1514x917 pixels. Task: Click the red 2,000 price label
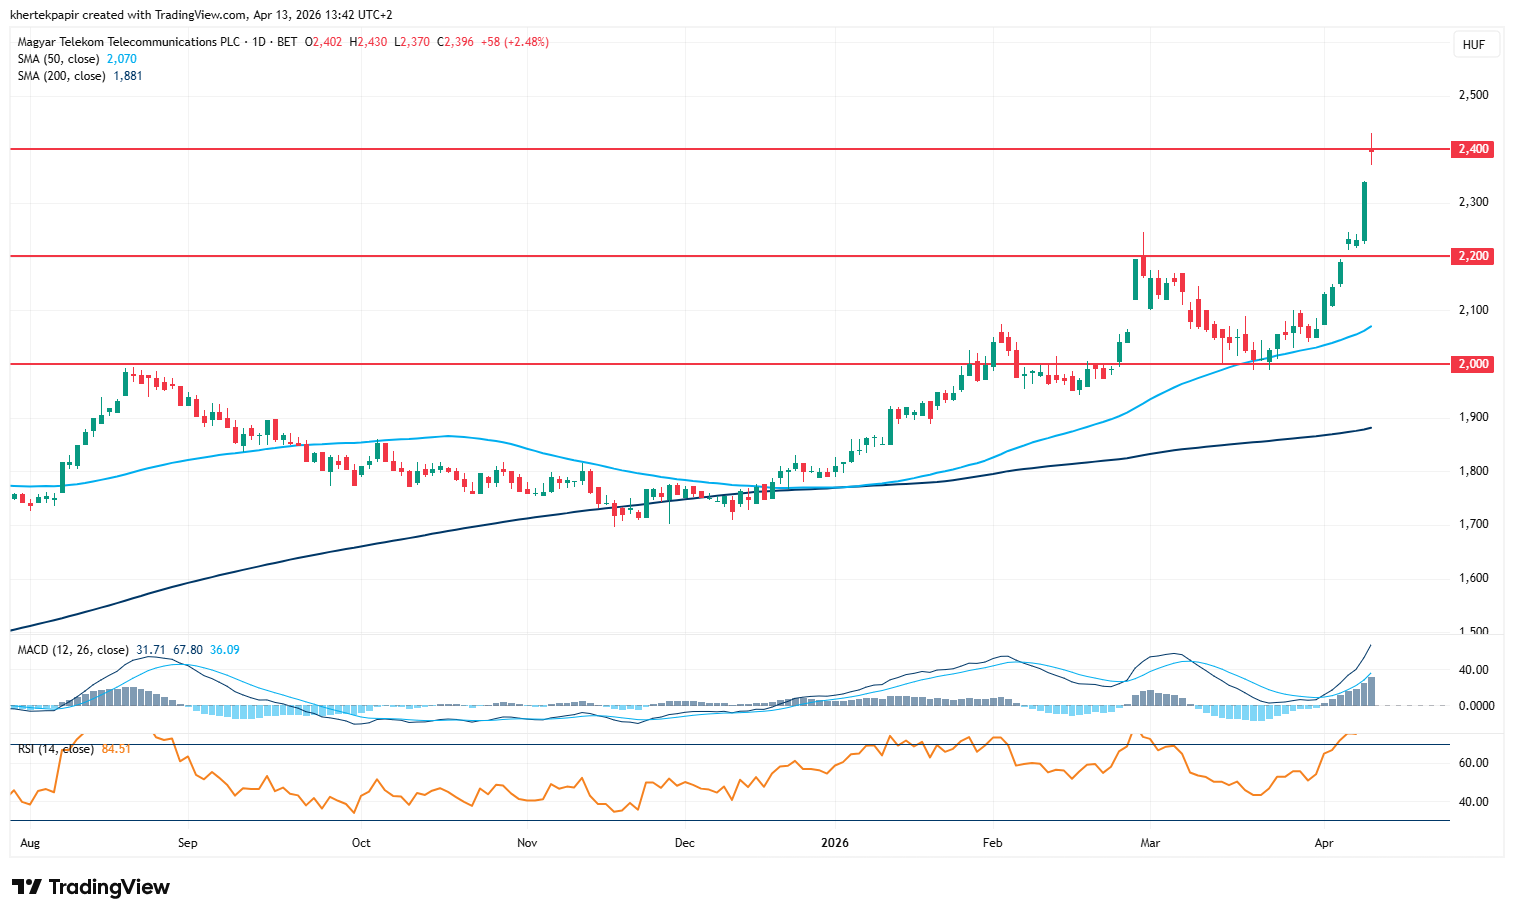pyautogui.click(x=1472, y=364)
